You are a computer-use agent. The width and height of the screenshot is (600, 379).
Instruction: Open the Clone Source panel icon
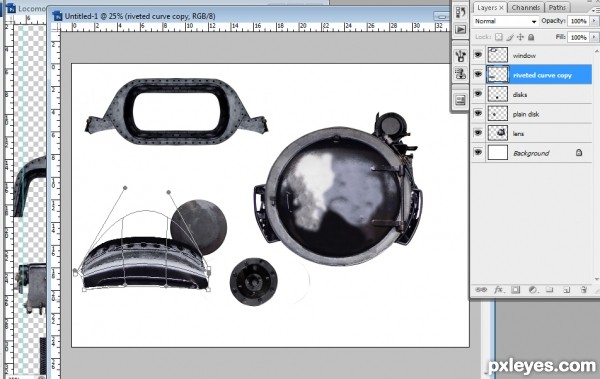460,74
